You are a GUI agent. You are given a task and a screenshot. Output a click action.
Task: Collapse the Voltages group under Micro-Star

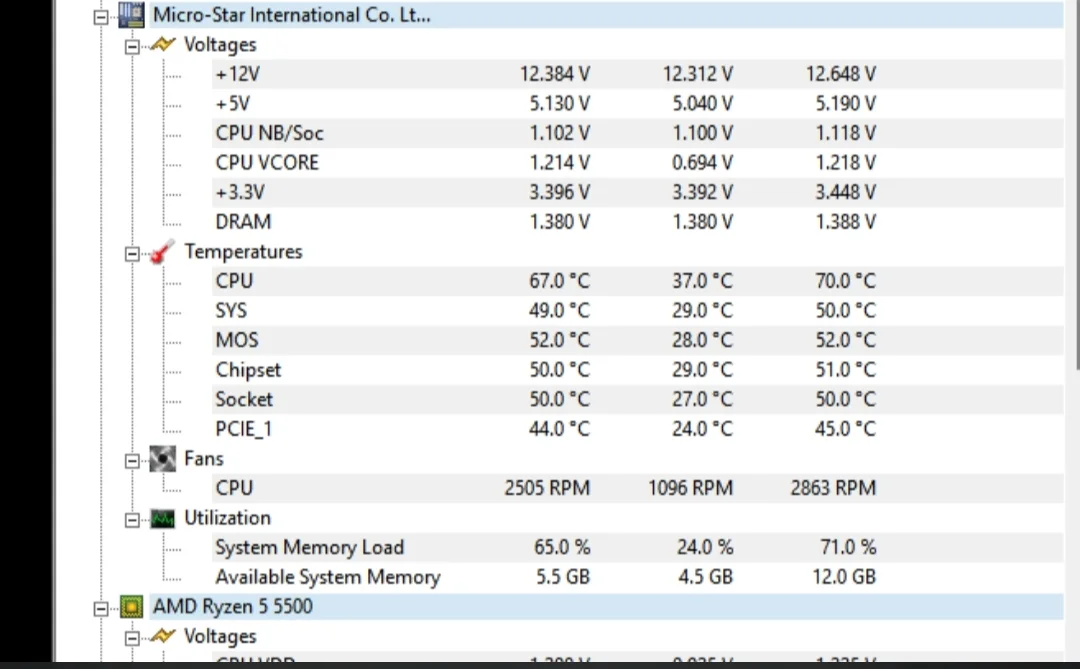pos(132,47)
